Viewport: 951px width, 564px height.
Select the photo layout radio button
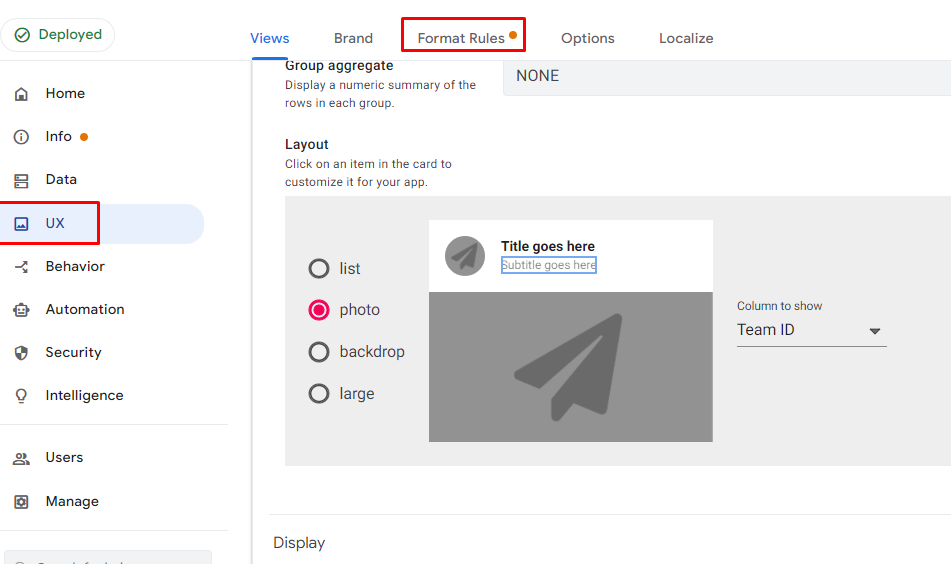(319, 310)
